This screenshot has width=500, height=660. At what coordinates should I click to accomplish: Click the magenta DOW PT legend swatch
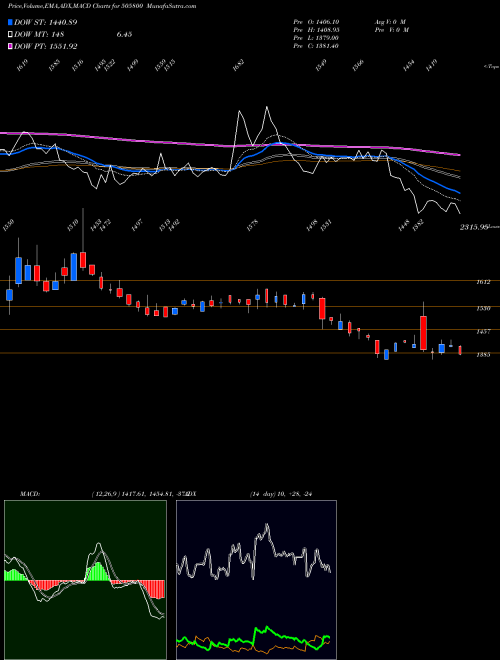[10, 46]
